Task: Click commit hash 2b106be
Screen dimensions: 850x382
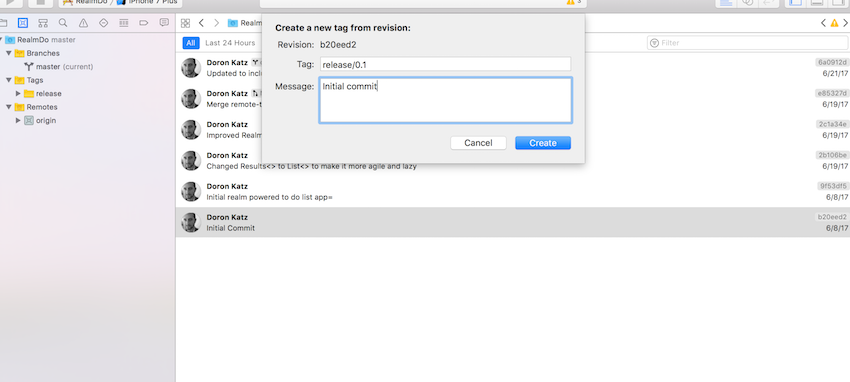Action: (832, 155)
